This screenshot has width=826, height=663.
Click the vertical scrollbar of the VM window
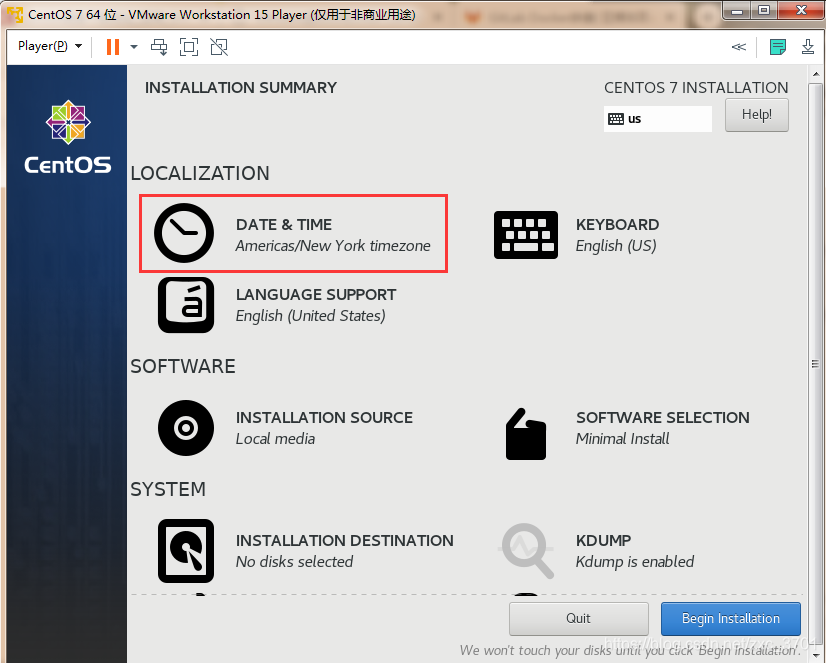pyautogui.click(x=815, y=363)
